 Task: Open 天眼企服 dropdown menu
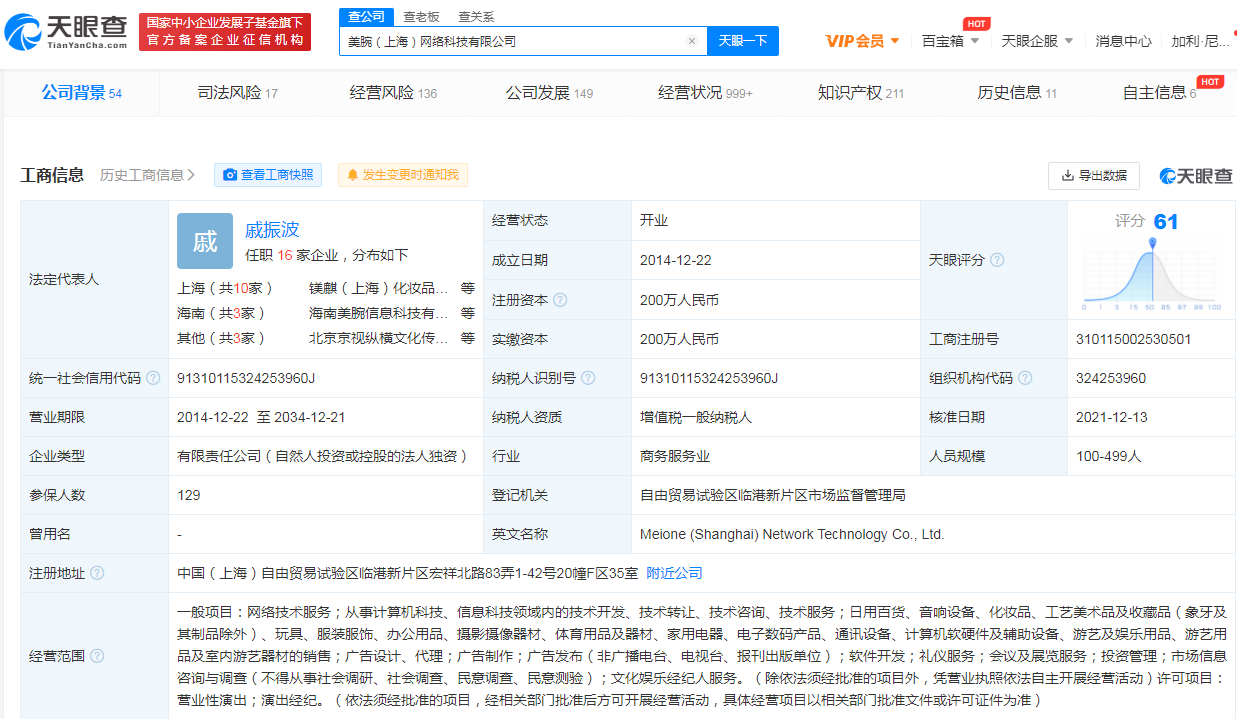(x=1037, y=41)
